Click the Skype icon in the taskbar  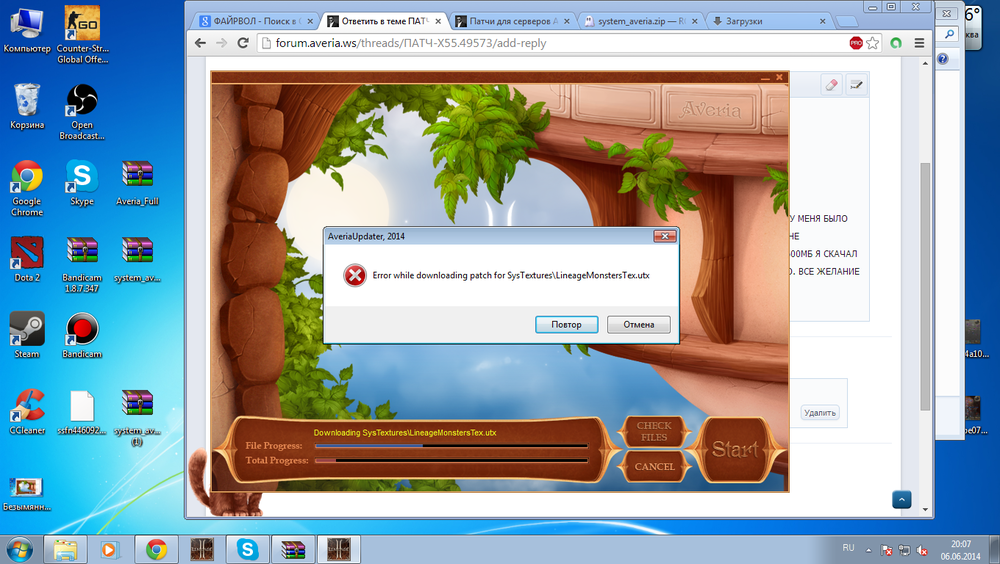[x=243, y=549]
